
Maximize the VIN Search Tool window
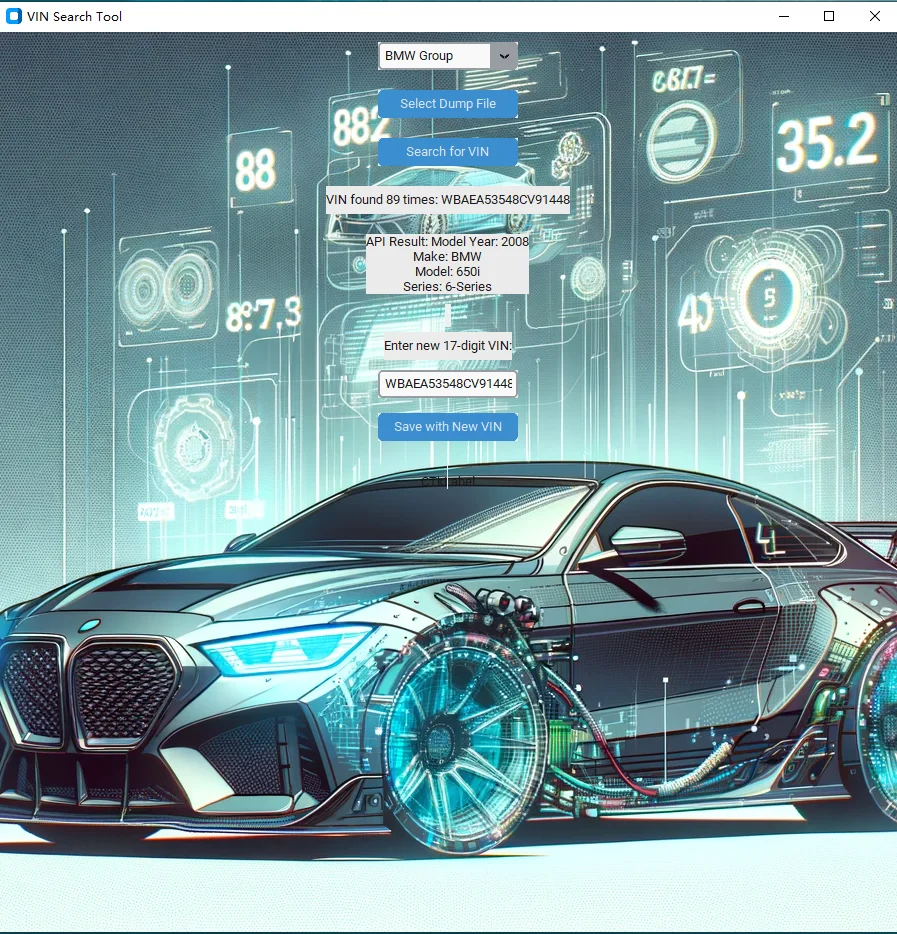[x=829, y=16]
